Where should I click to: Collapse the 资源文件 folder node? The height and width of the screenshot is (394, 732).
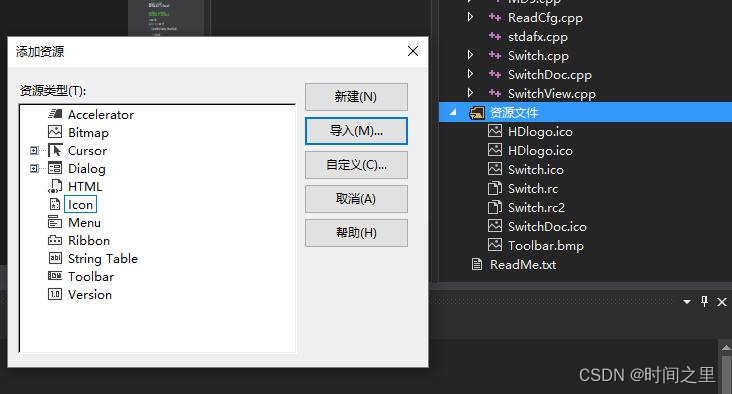(x=452, y=113)
